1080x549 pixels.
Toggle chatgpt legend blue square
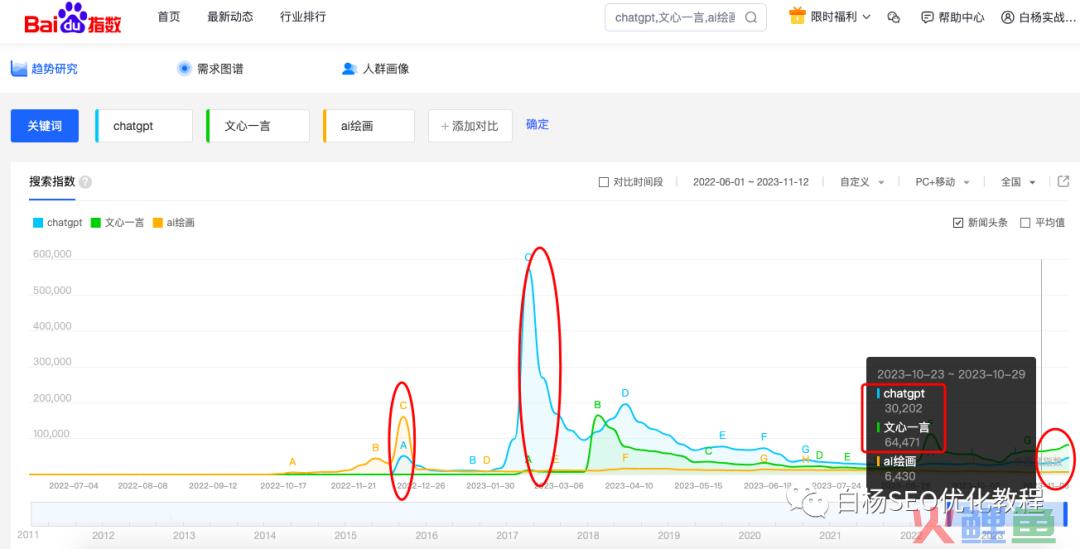point(38,222)
